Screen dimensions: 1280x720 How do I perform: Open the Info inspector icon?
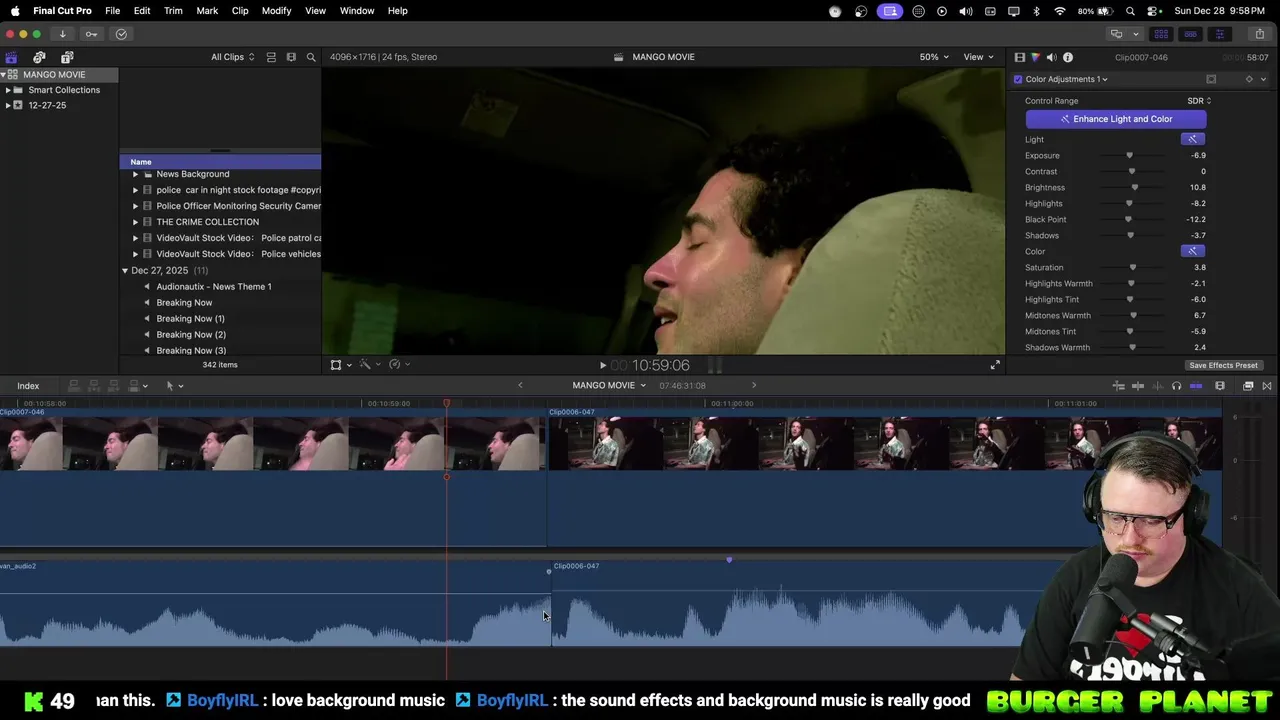pos(1068,57)
